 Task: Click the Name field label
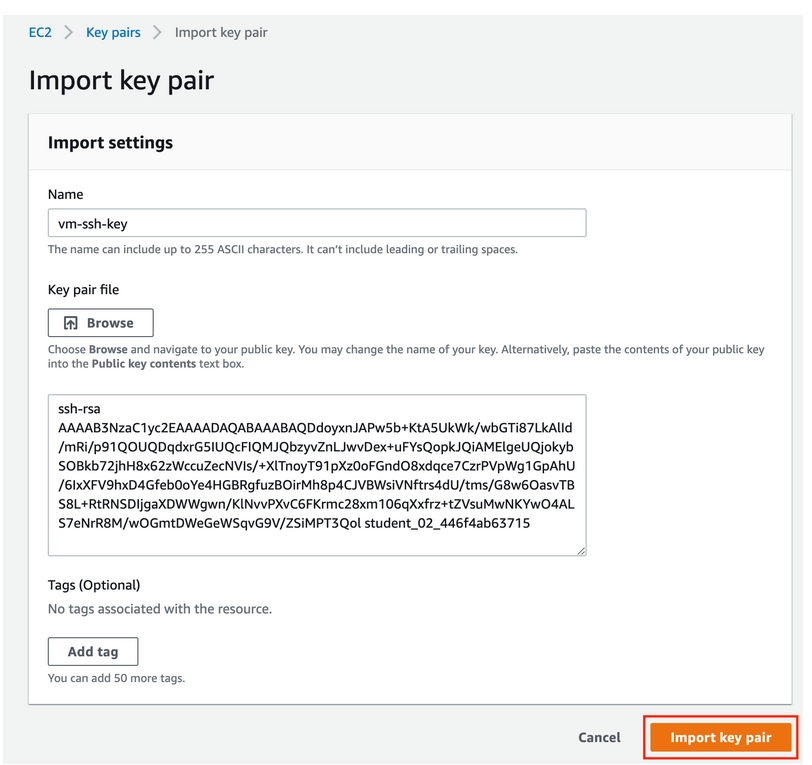(65, 195)
